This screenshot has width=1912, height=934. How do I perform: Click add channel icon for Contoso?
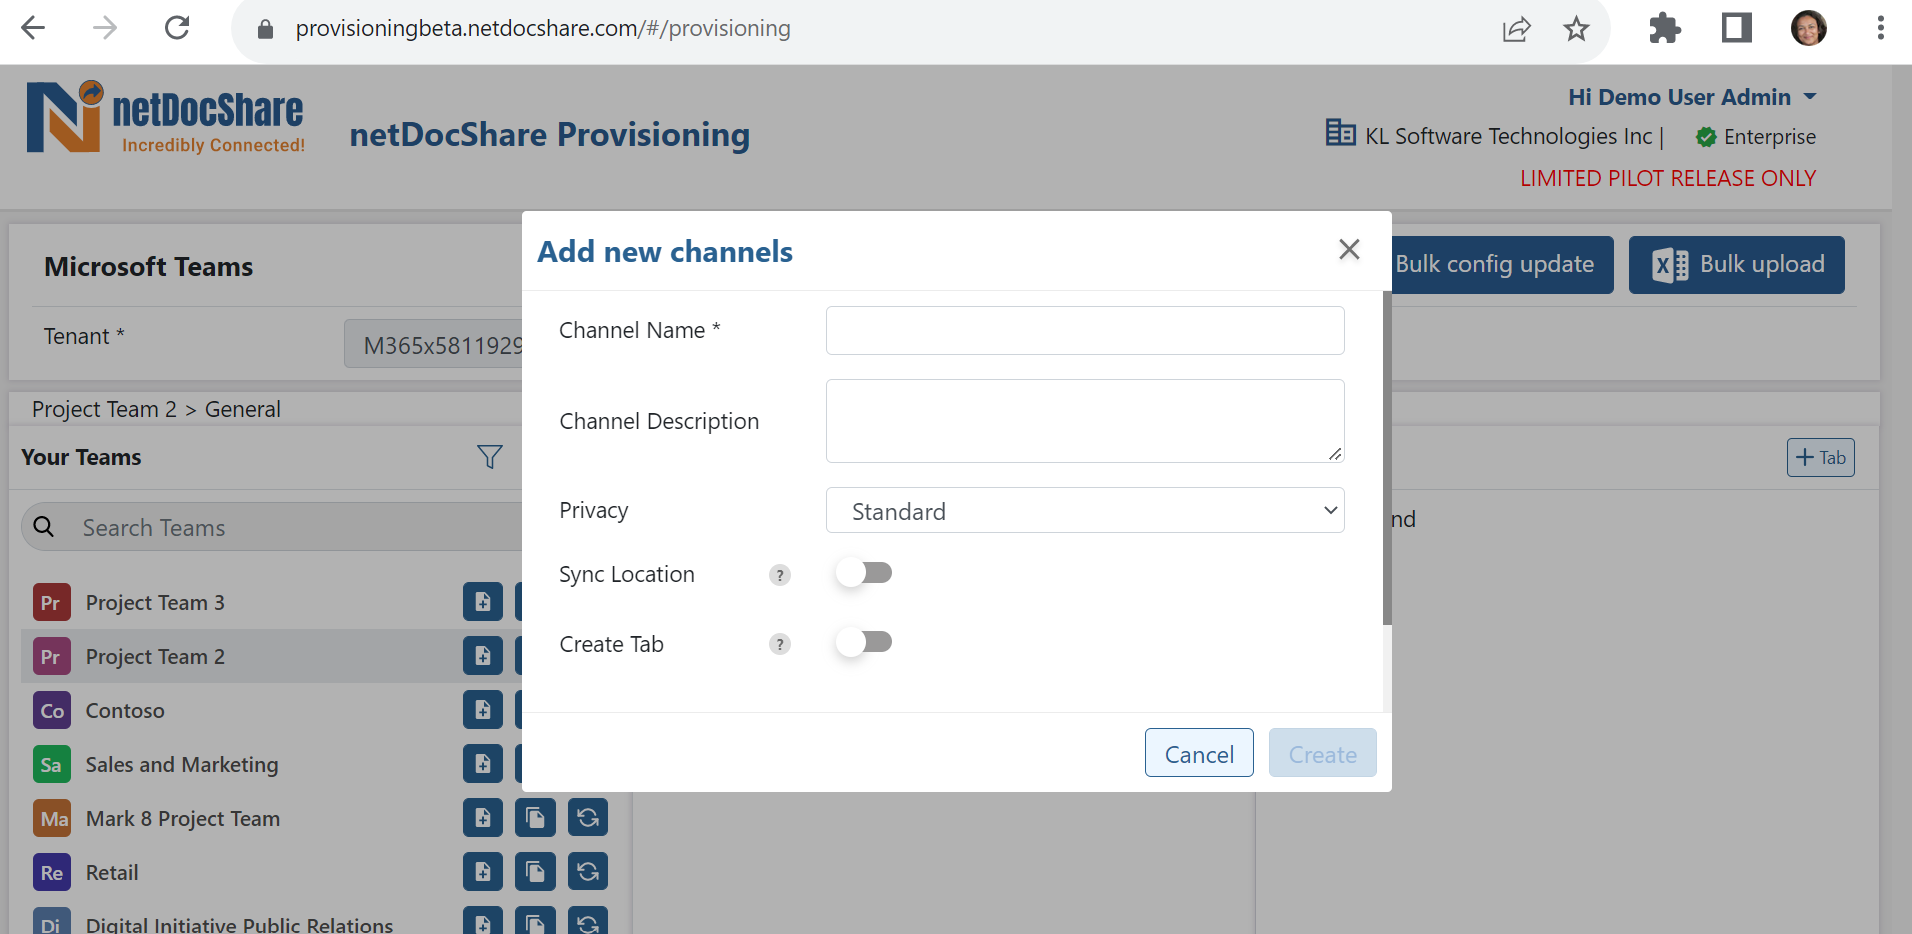pyautogui.click(x=483, y=710)
